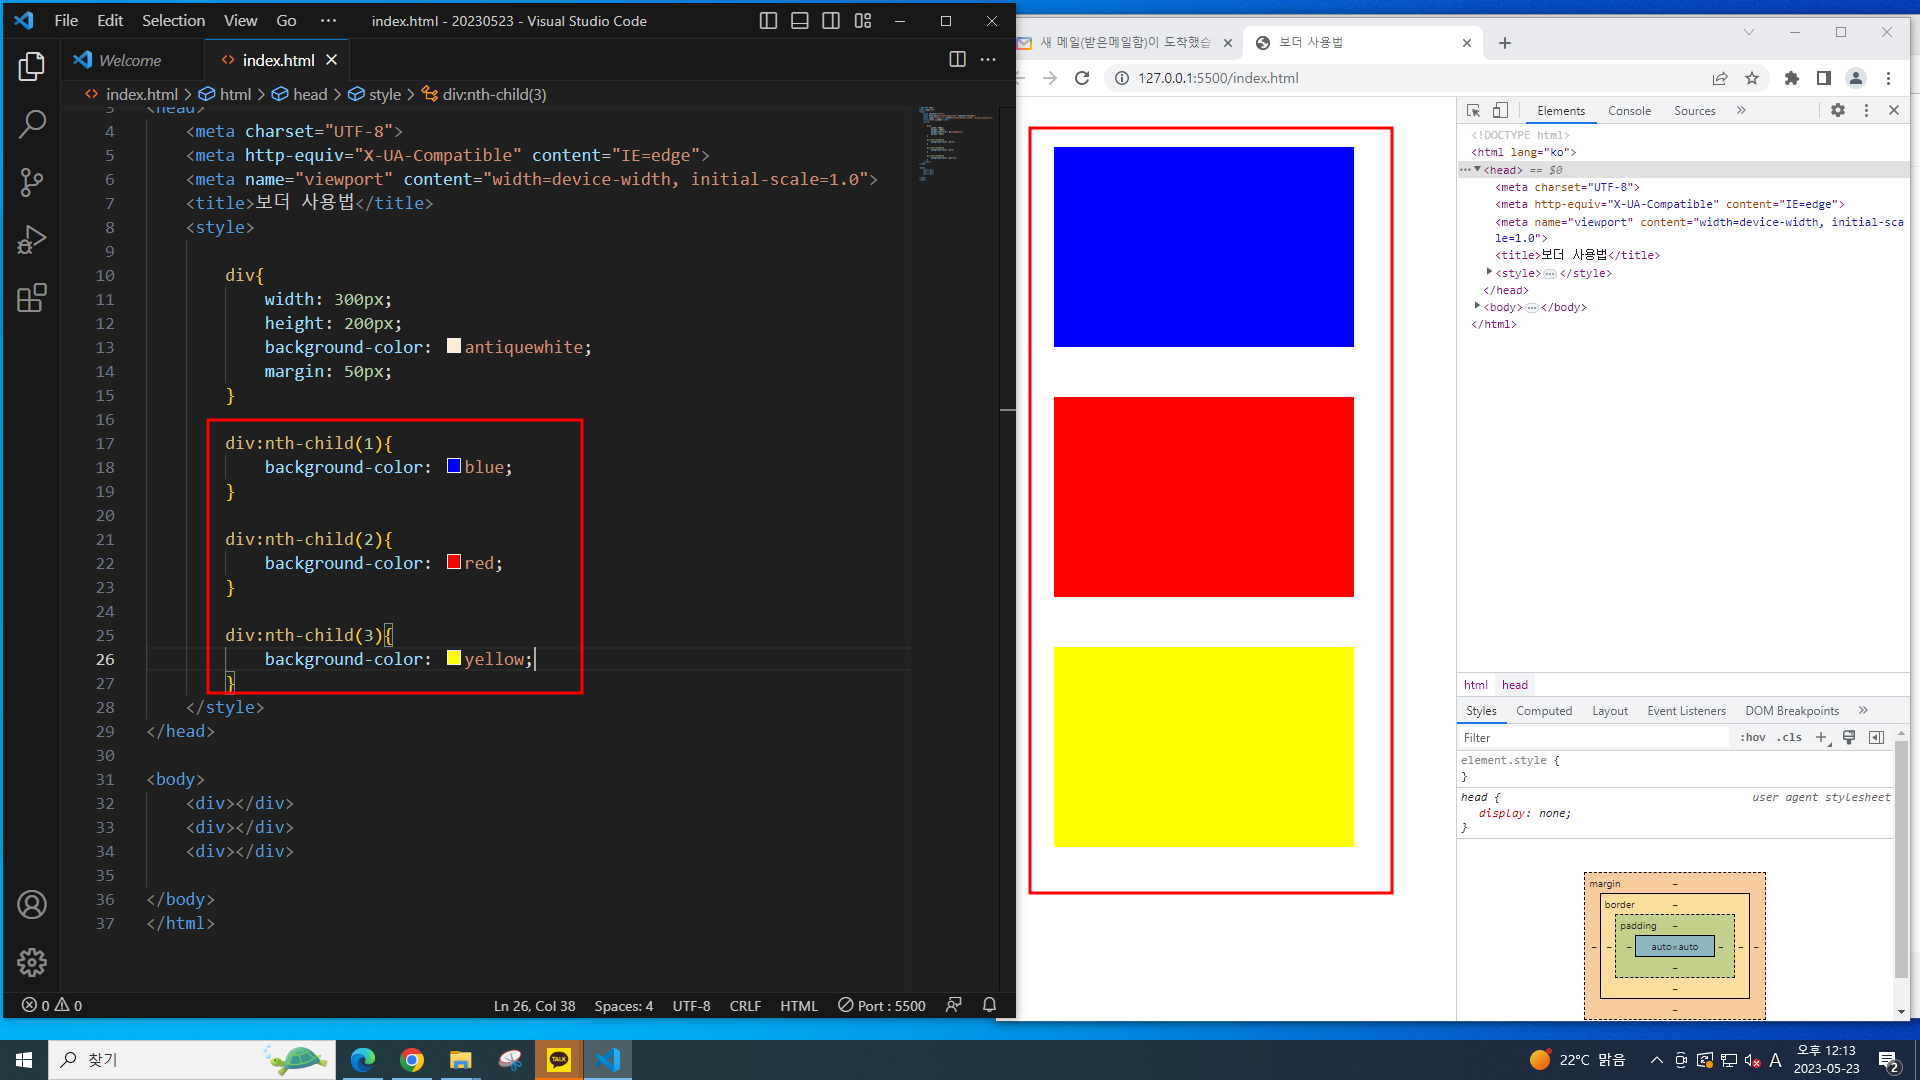Toggle the device toolbar in DevTools
1920x1080 pixels.
tap(1500, 111)
